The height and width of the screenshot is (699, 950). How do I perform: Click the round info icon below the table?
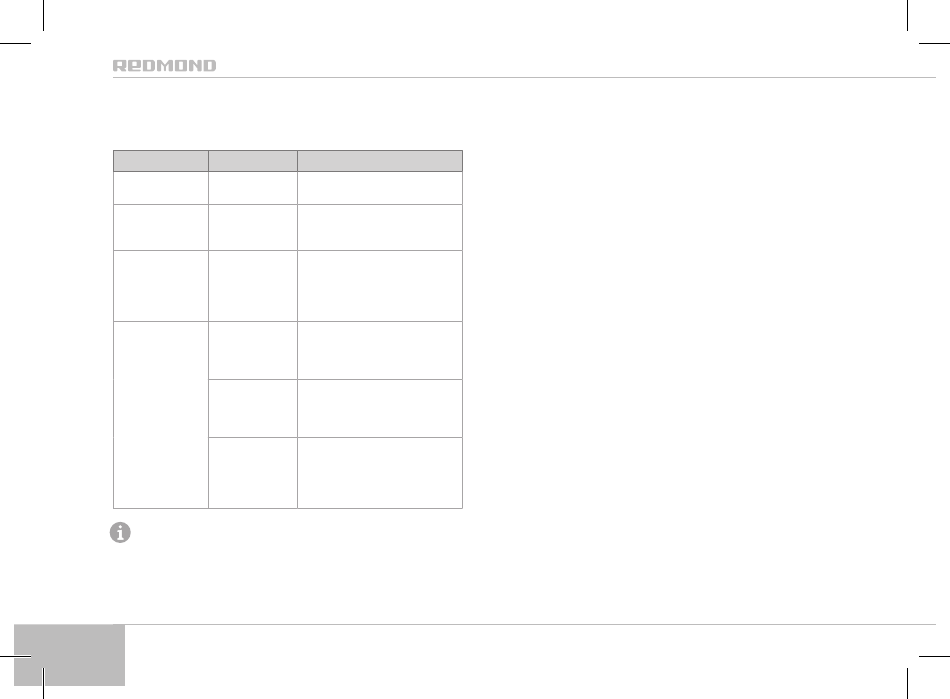[120, 532]
